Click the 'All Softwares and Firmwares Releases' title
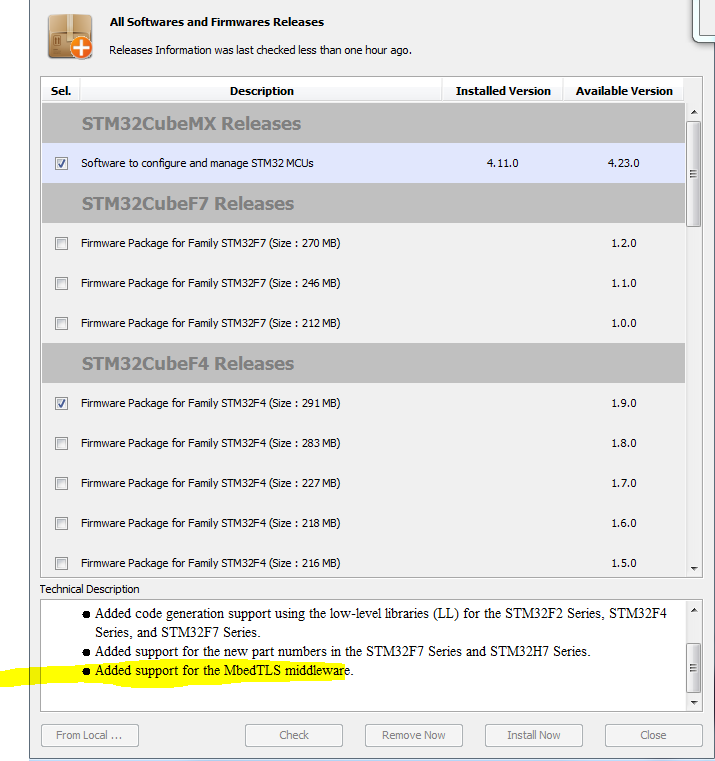The height and width of the screenshot is (761, 715). click(x=216, y=22)
